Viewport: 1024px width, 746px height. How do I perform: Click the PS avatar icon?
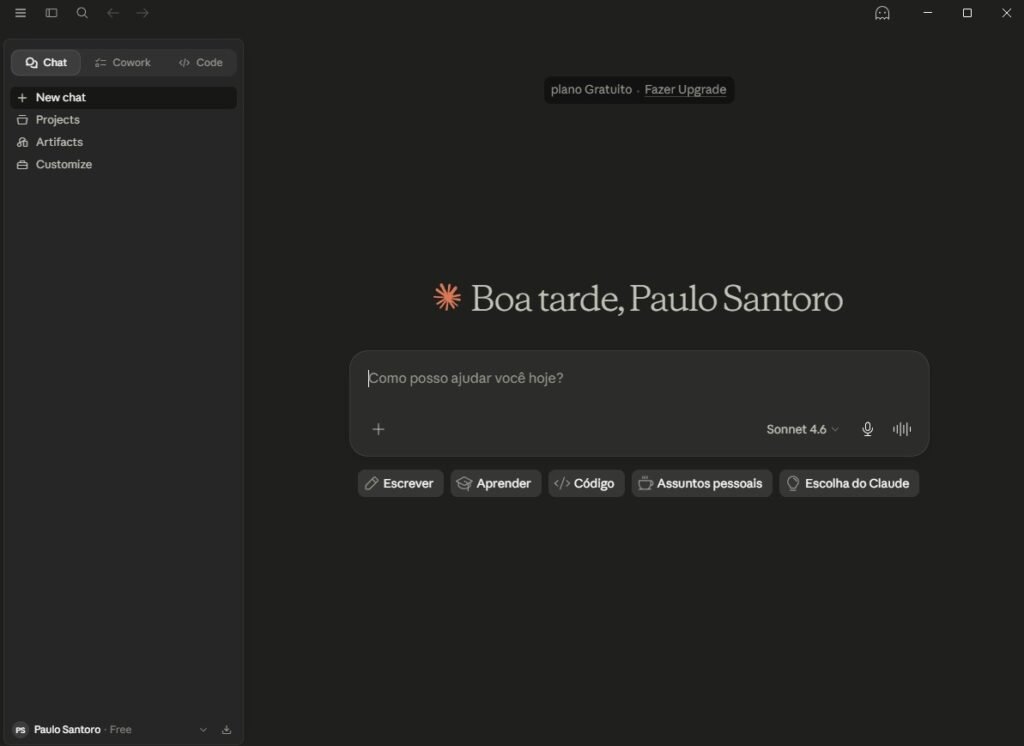coord(20,730)
